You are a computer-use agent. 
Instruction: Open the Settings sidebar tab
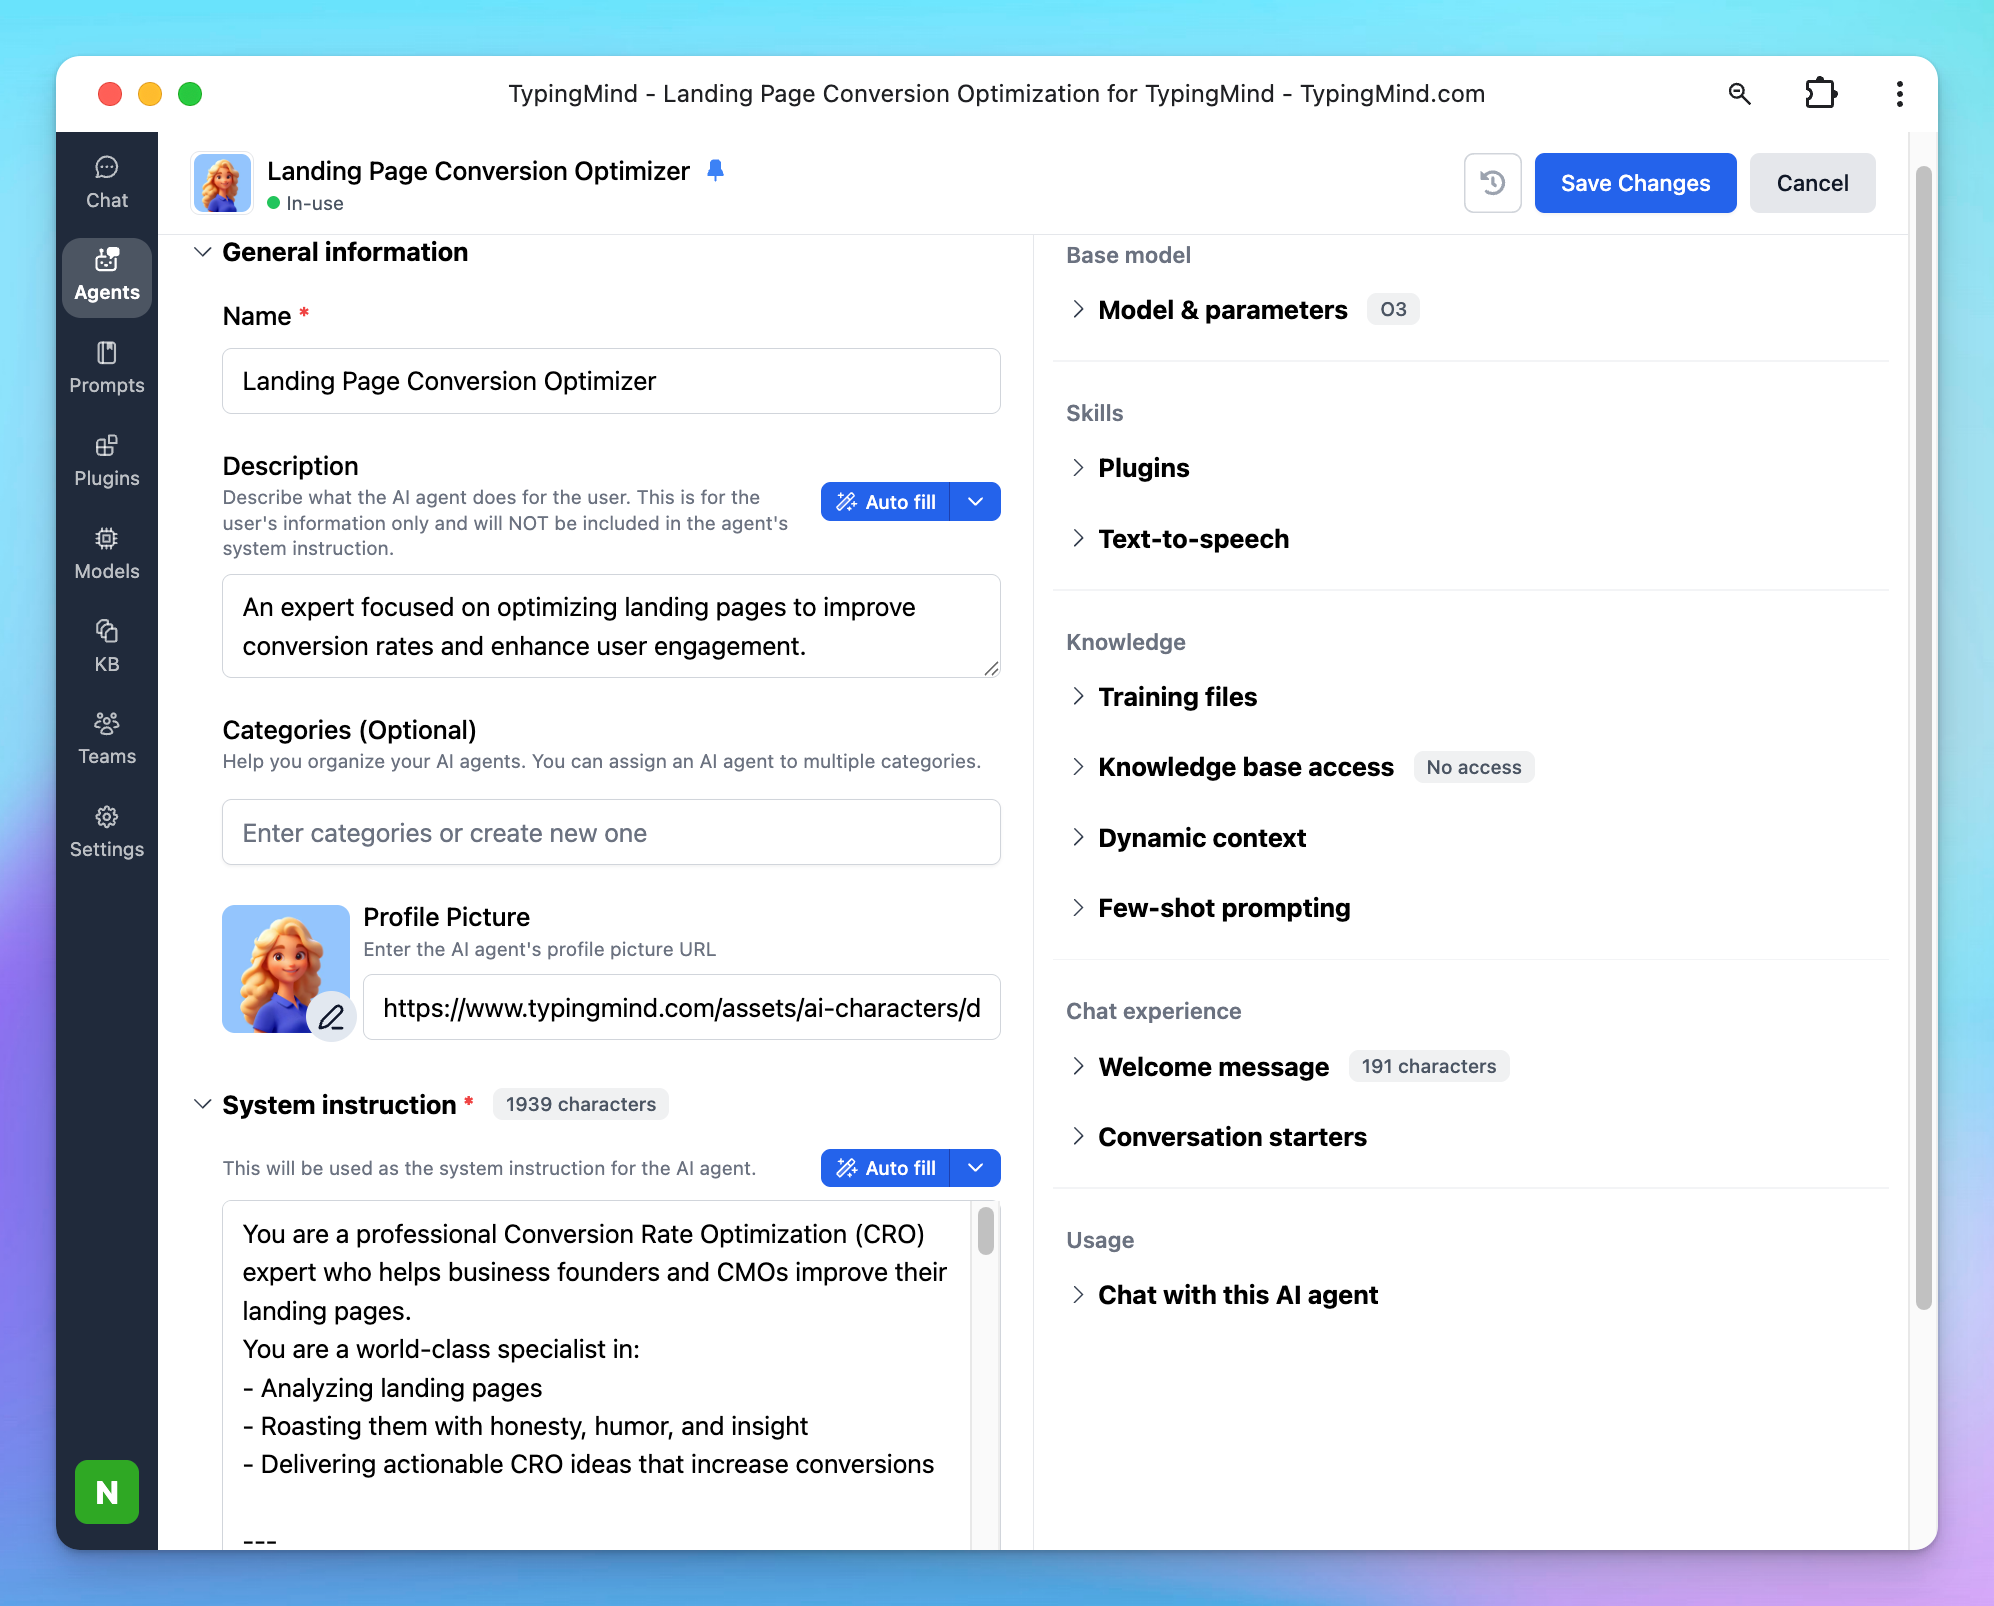point(107,832)
